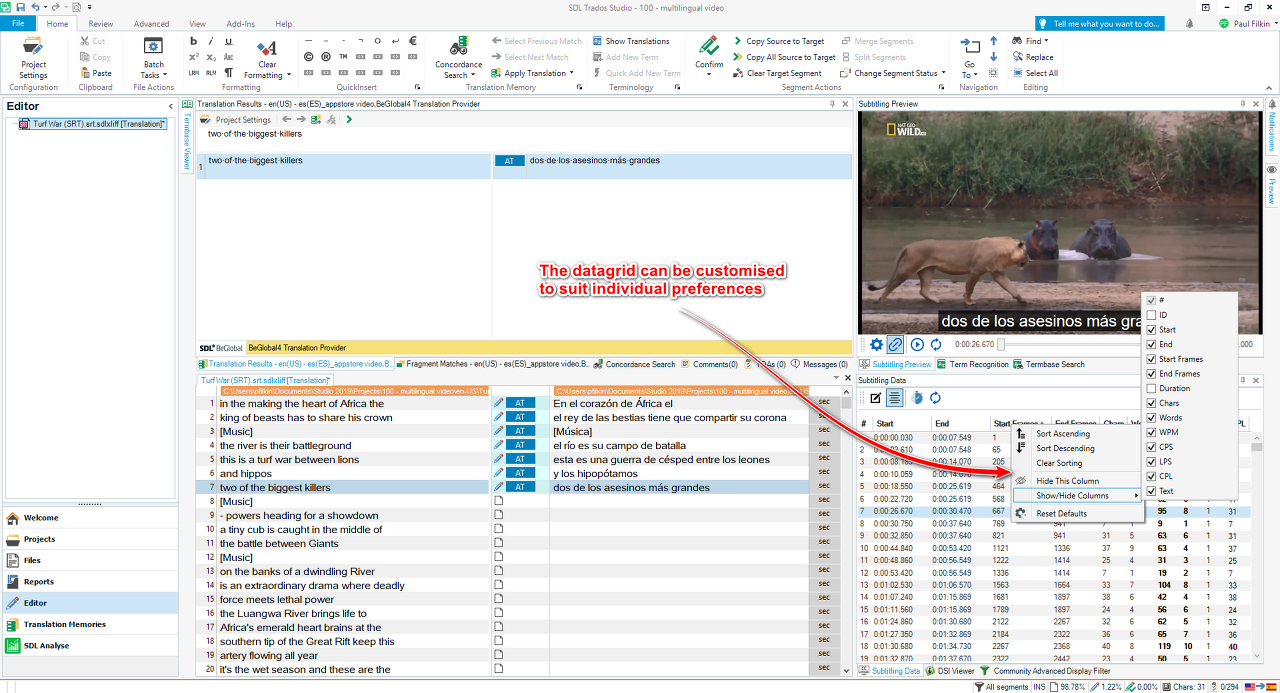Select the Turf War (SRT).srt.sdlxliff file
This screenshot has height=693, width=1280.
pos(92,124)
